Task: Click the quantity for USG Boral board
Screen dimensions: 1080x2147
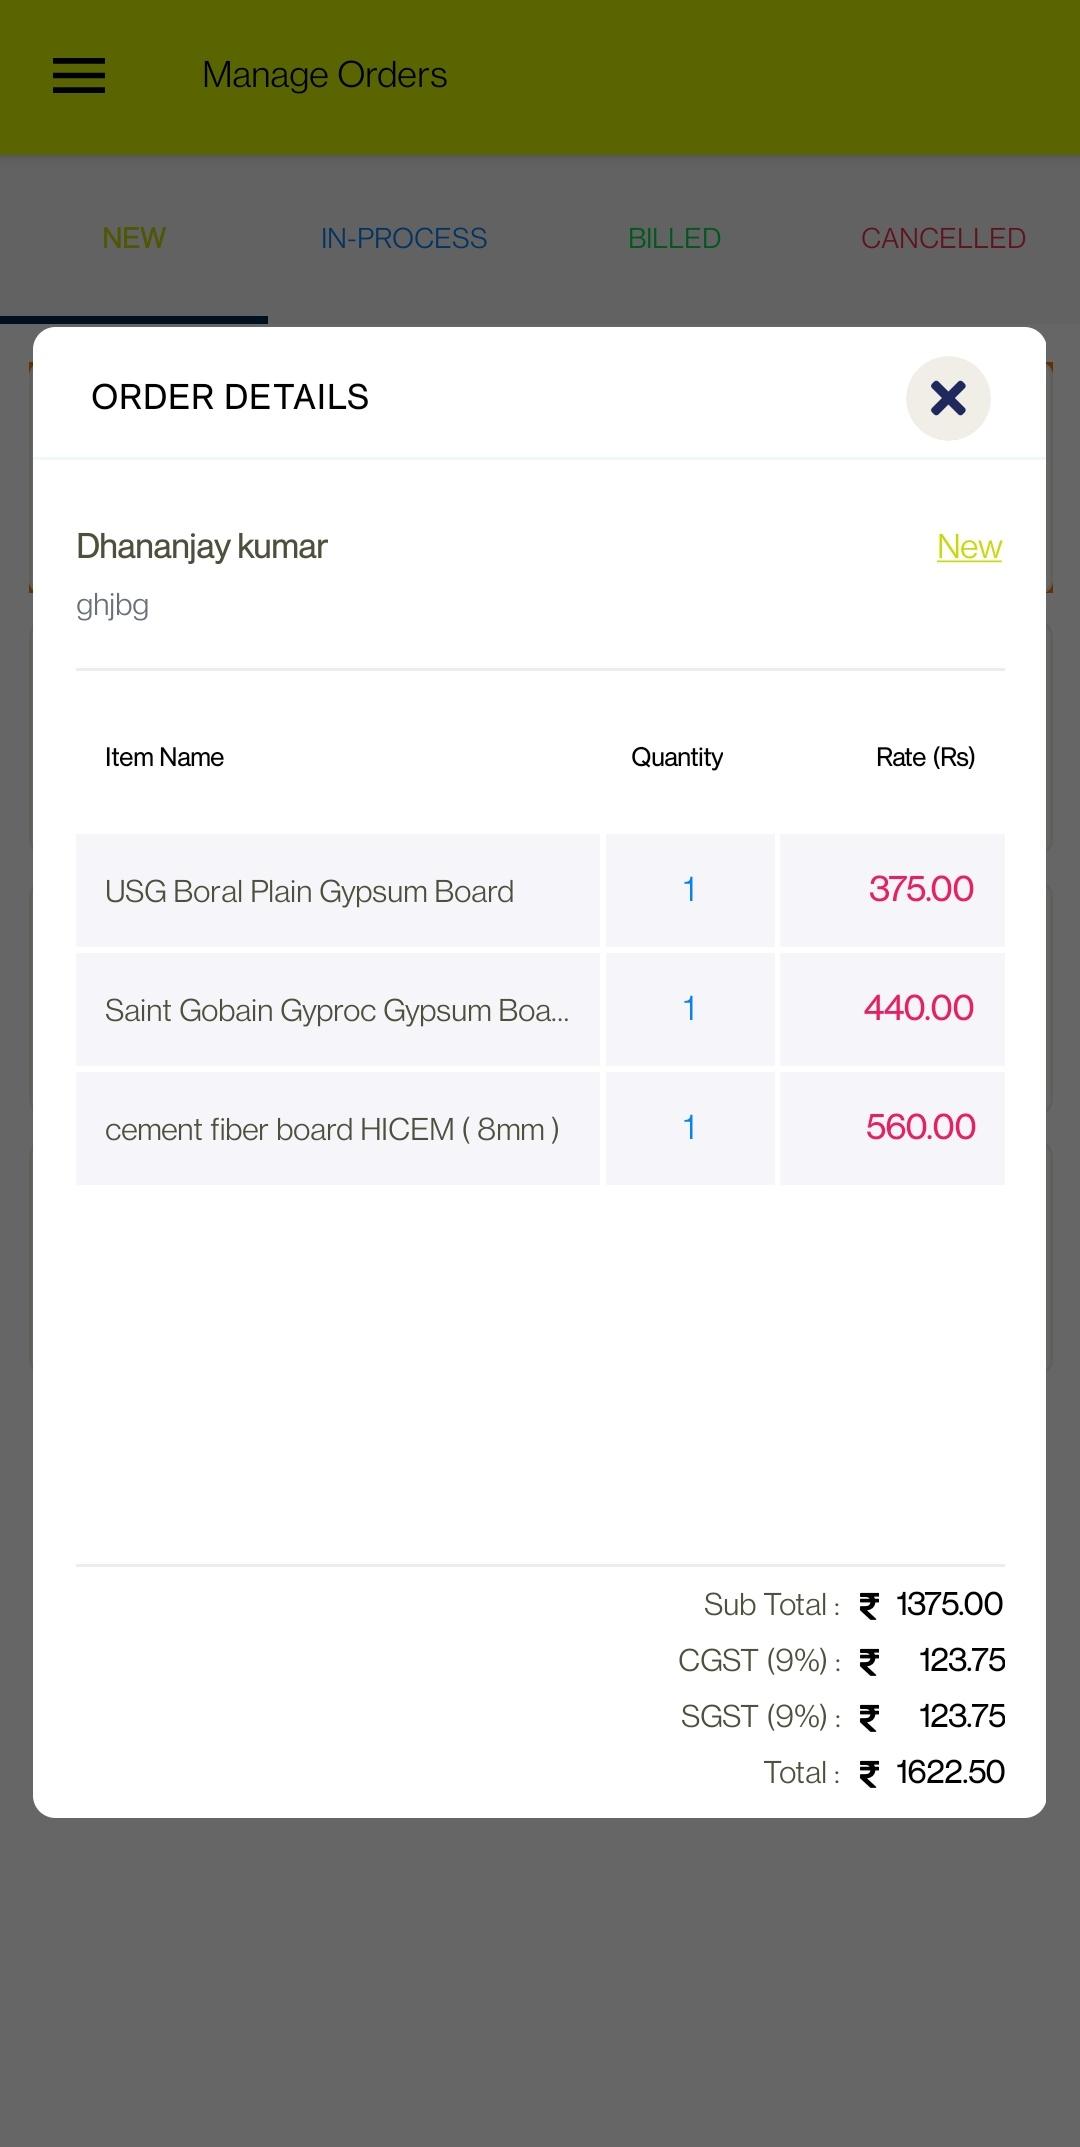Action: click(x=690, y=890)
